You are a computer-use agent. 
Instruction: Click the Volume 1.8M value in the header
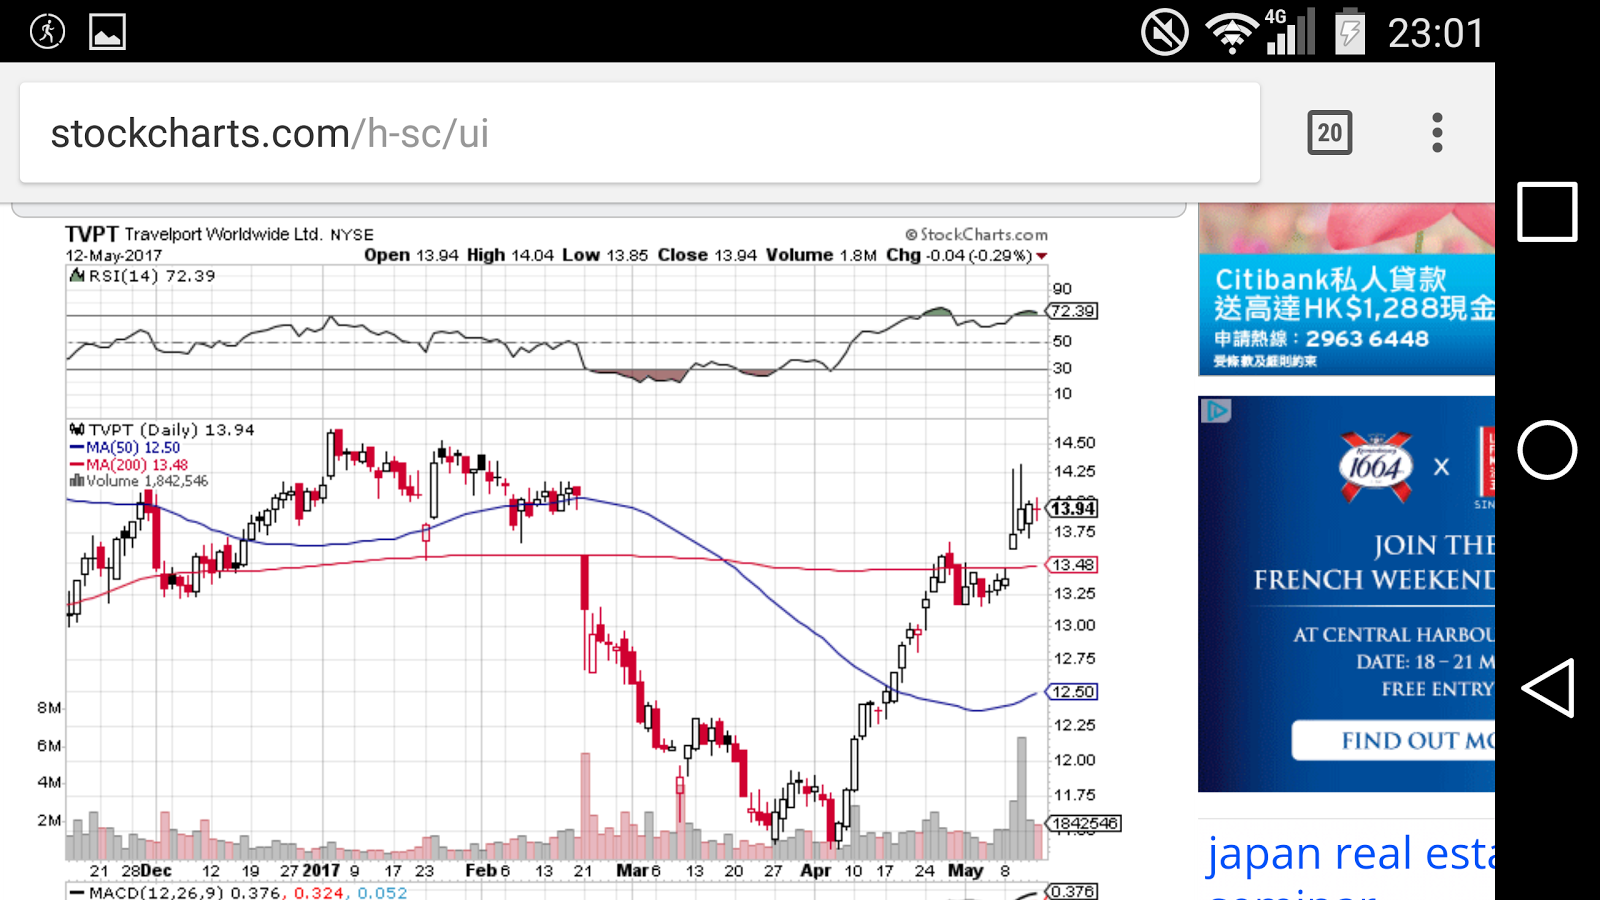point(821,255)
